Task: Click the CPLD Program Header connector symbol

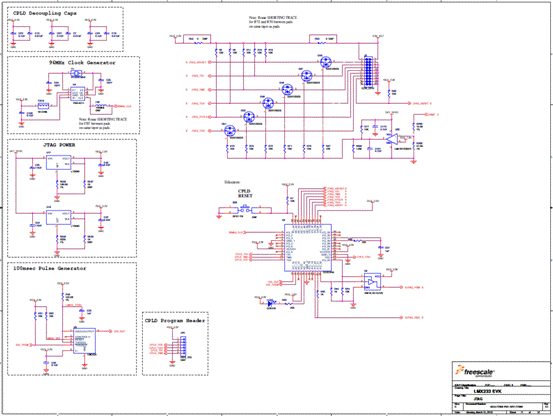Action: (x=183, y=347)
